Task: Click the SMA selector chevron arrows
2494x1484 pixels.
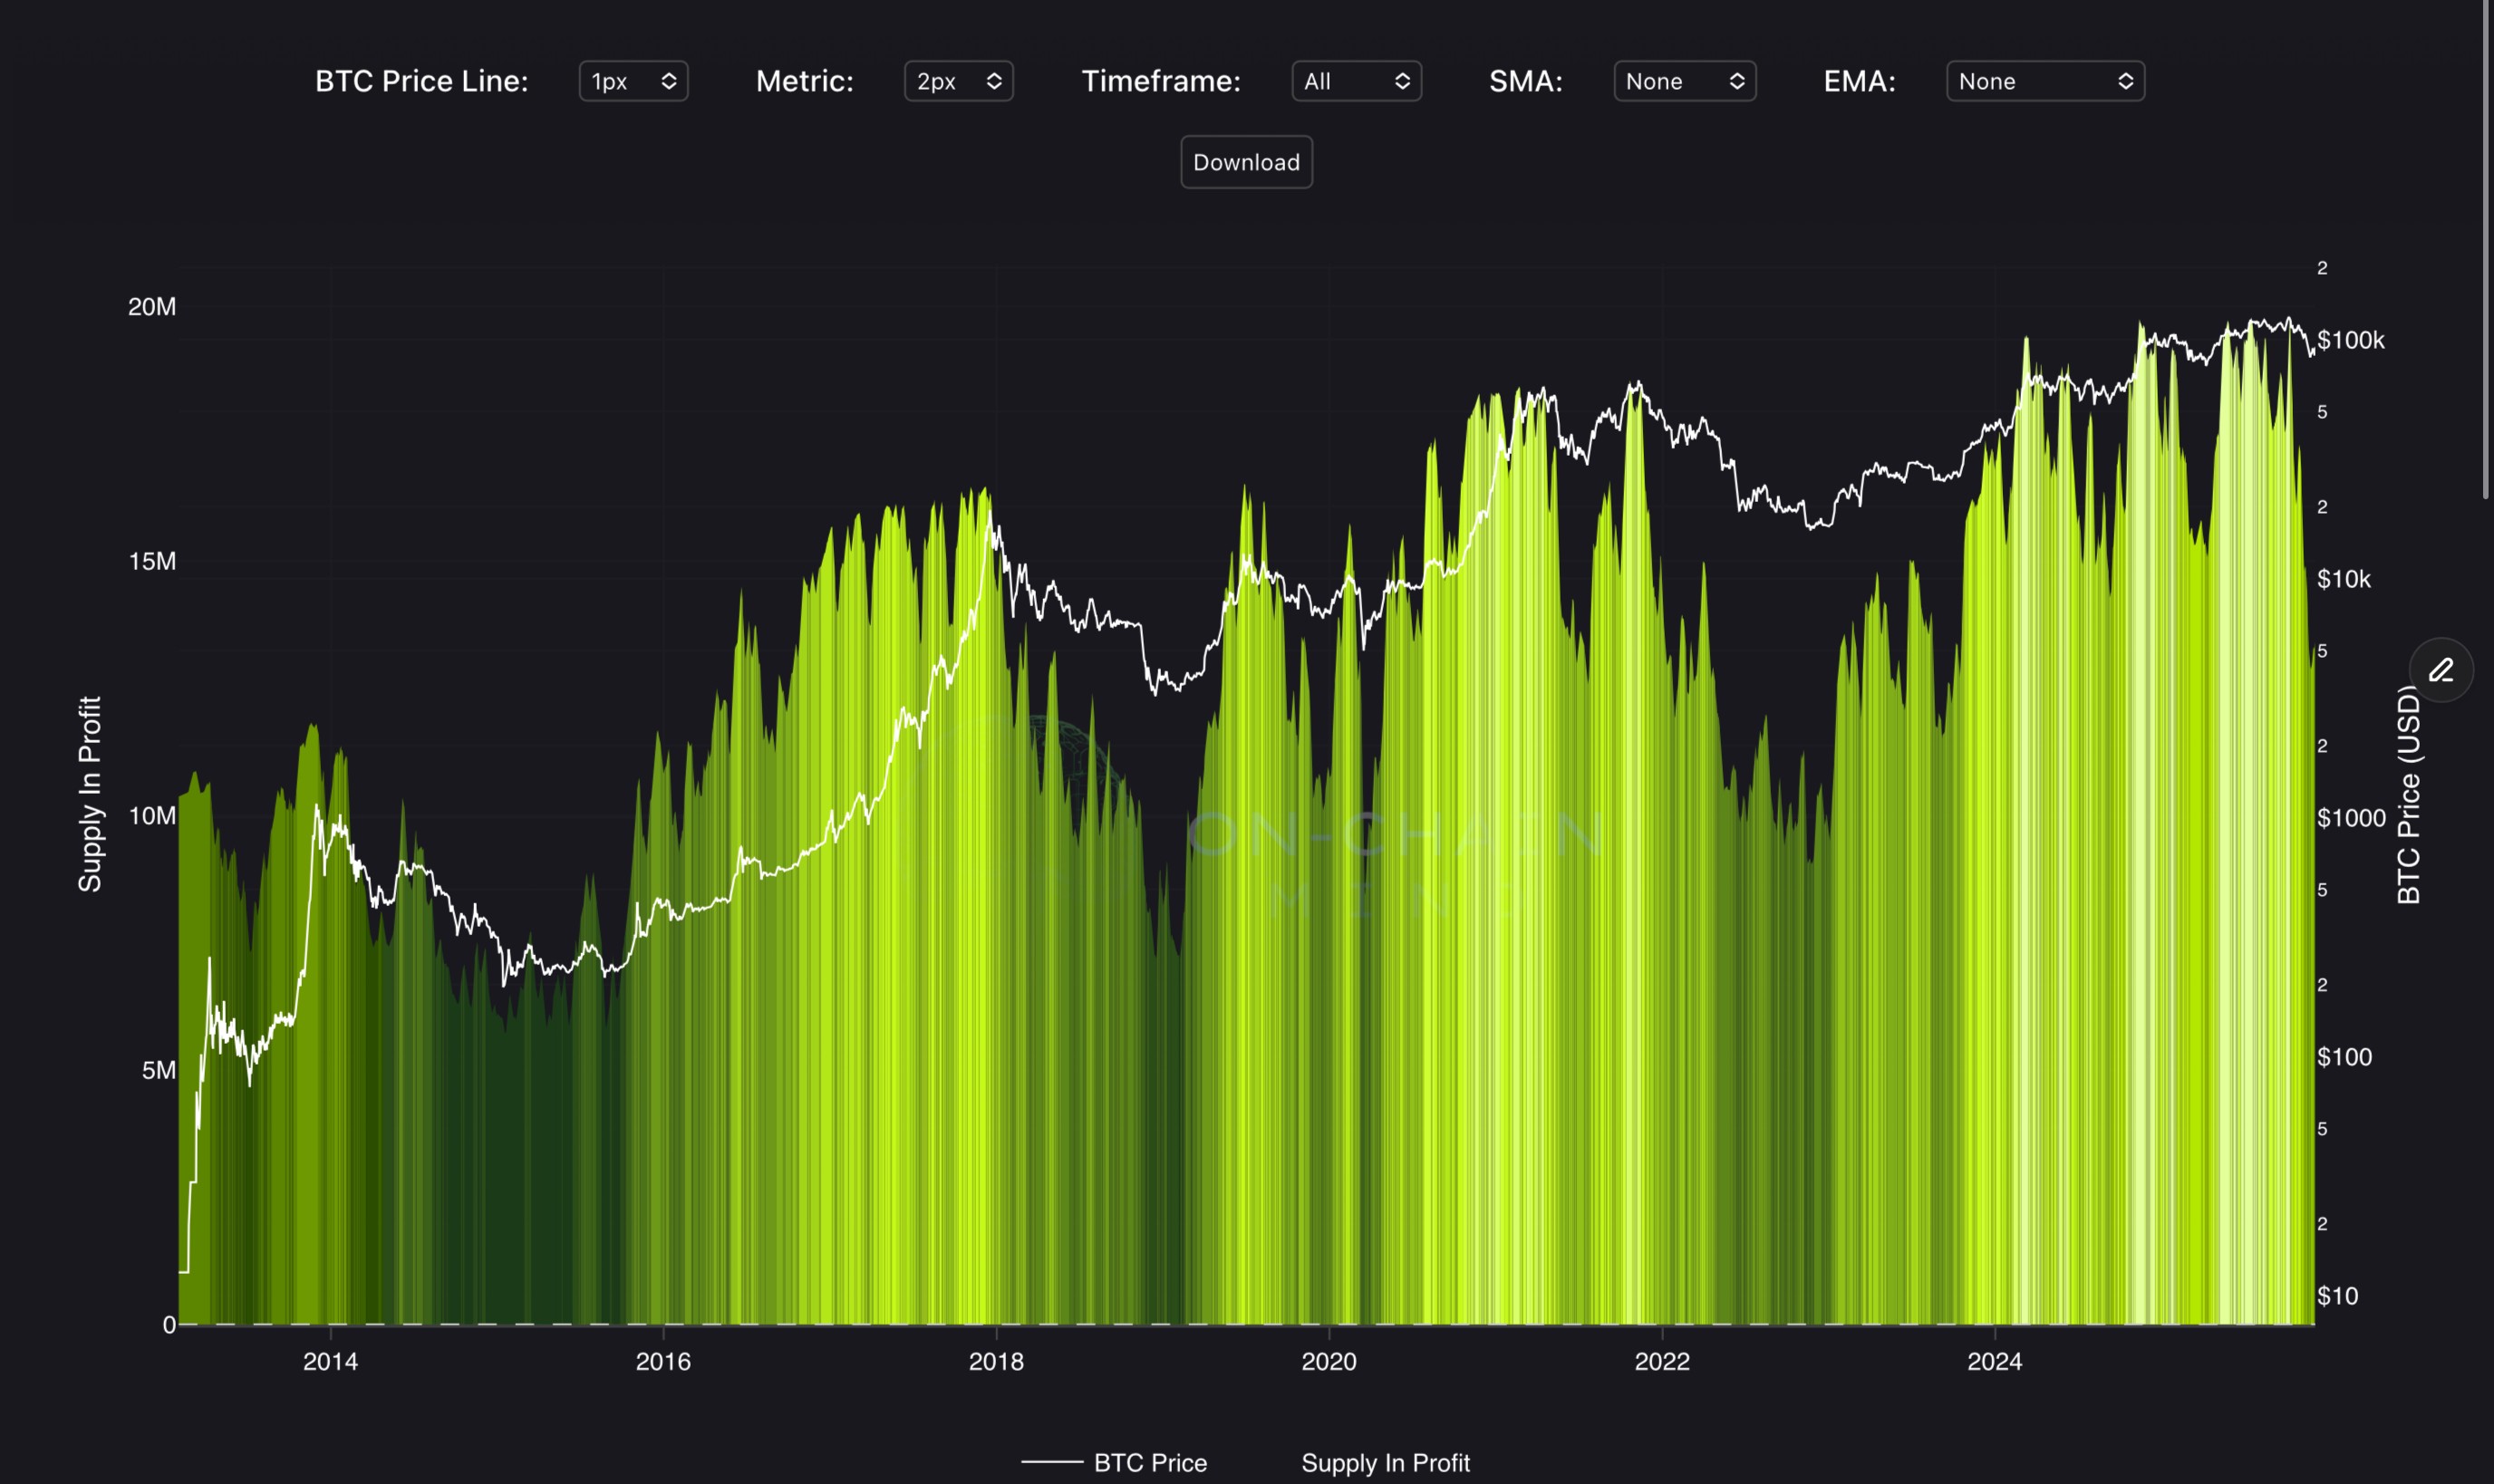Action: pyautogui.click(x=1737, y=81)
